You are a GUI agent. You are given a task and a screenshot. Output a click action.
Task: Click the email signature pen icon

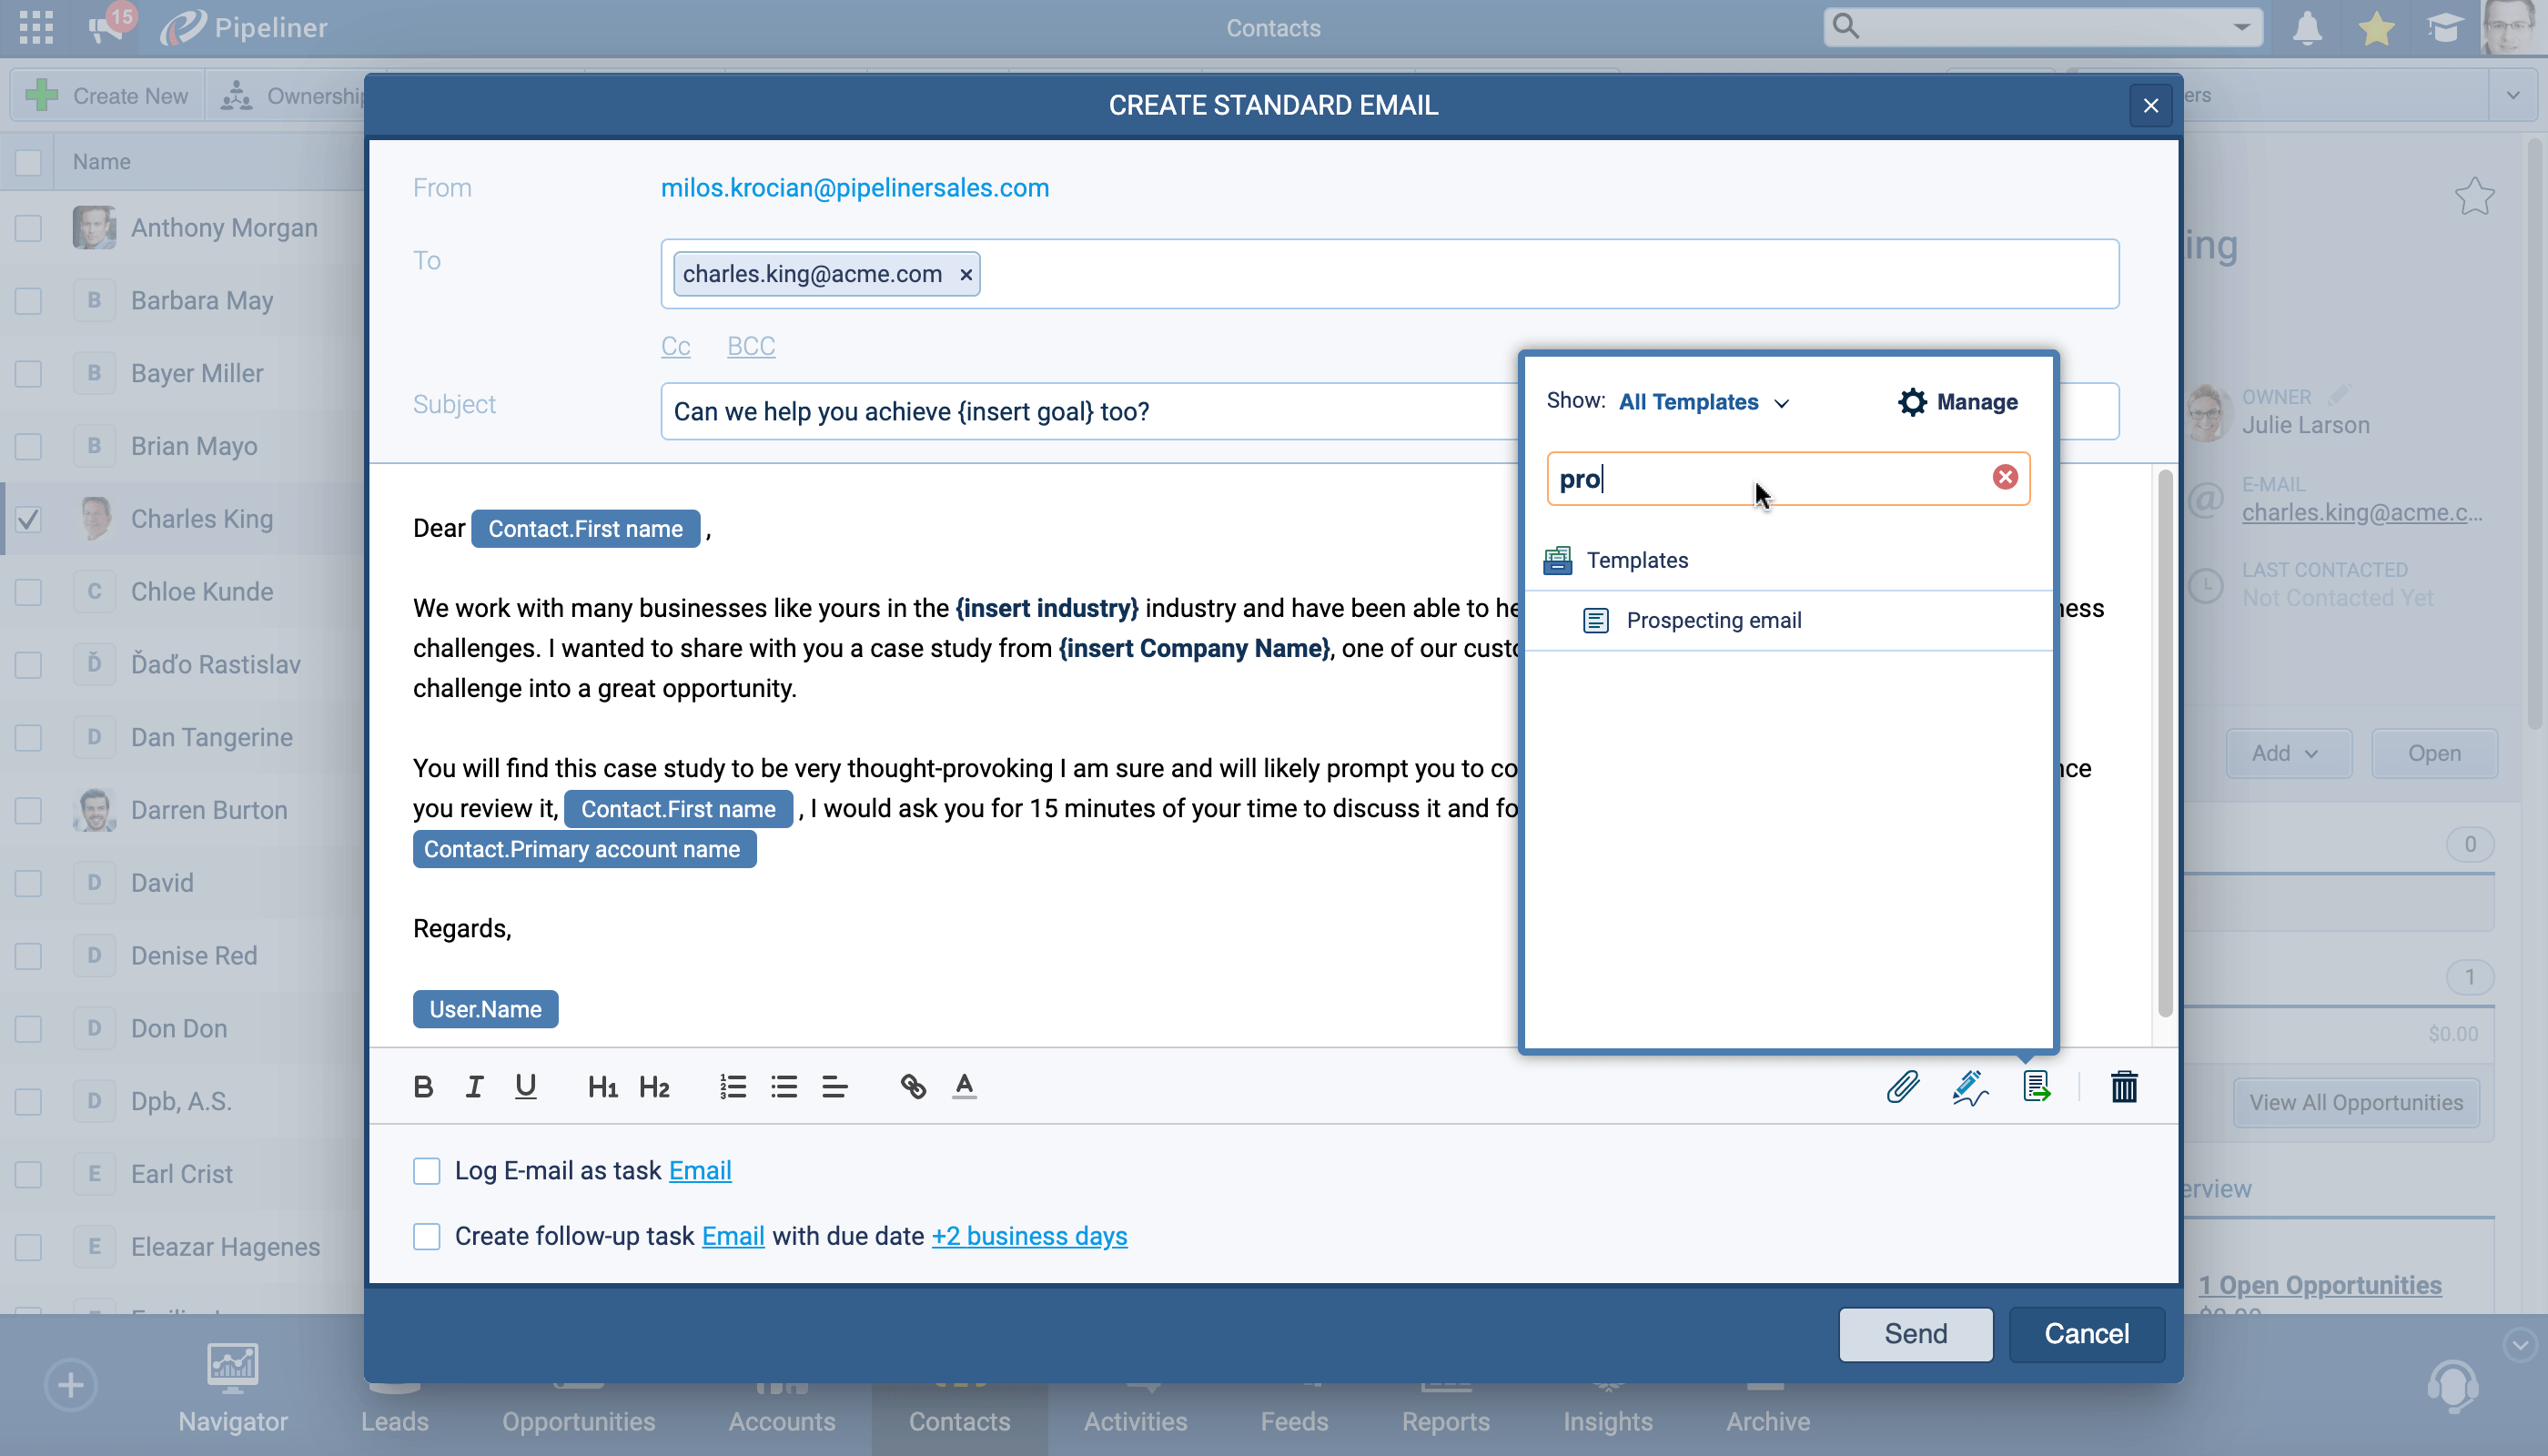pyautogui.click(x=1969, y=1086)
